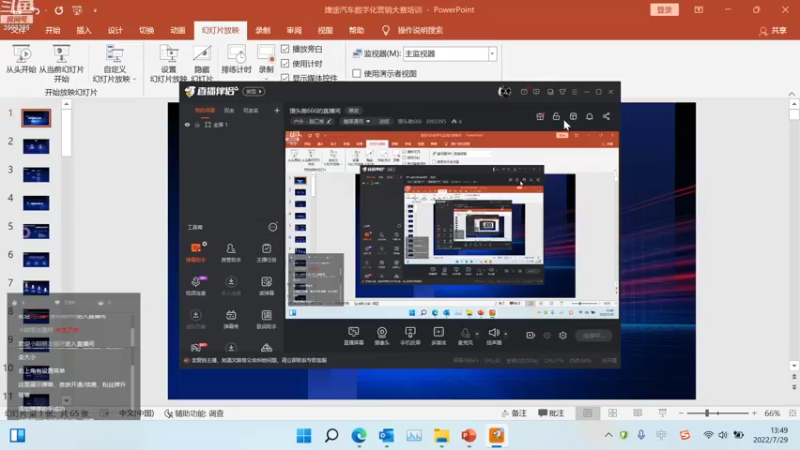Open the 视图 ribbon tab
The image size is (800, 450).
coord(325,30)
